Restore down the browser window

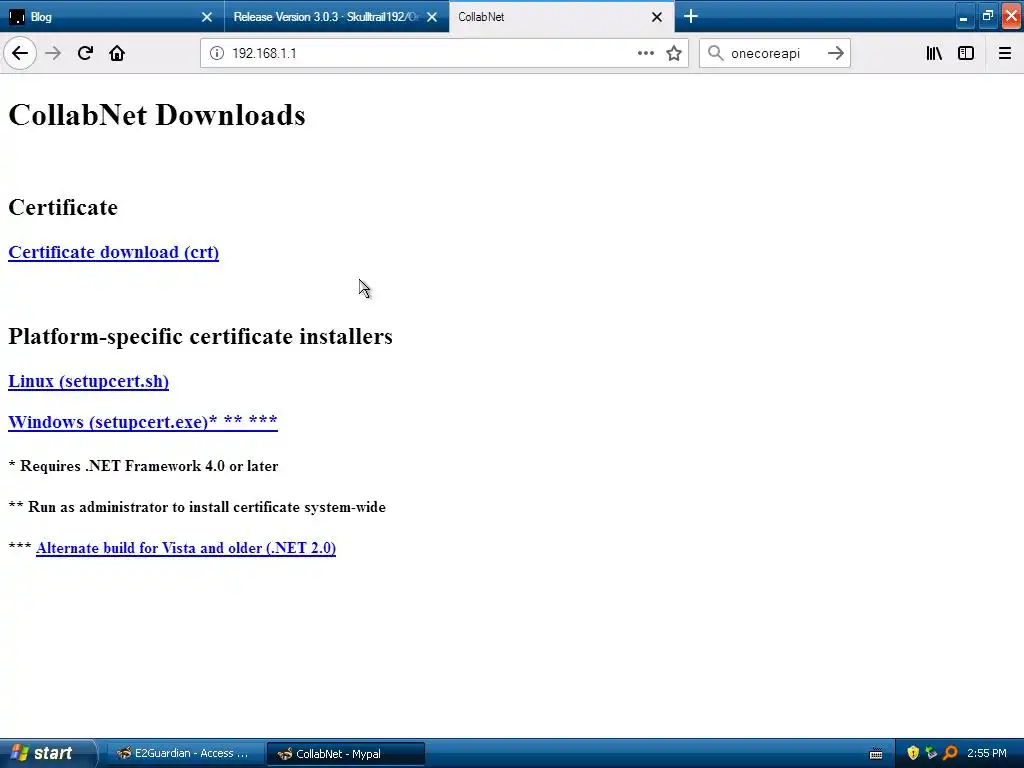[987, 17]
